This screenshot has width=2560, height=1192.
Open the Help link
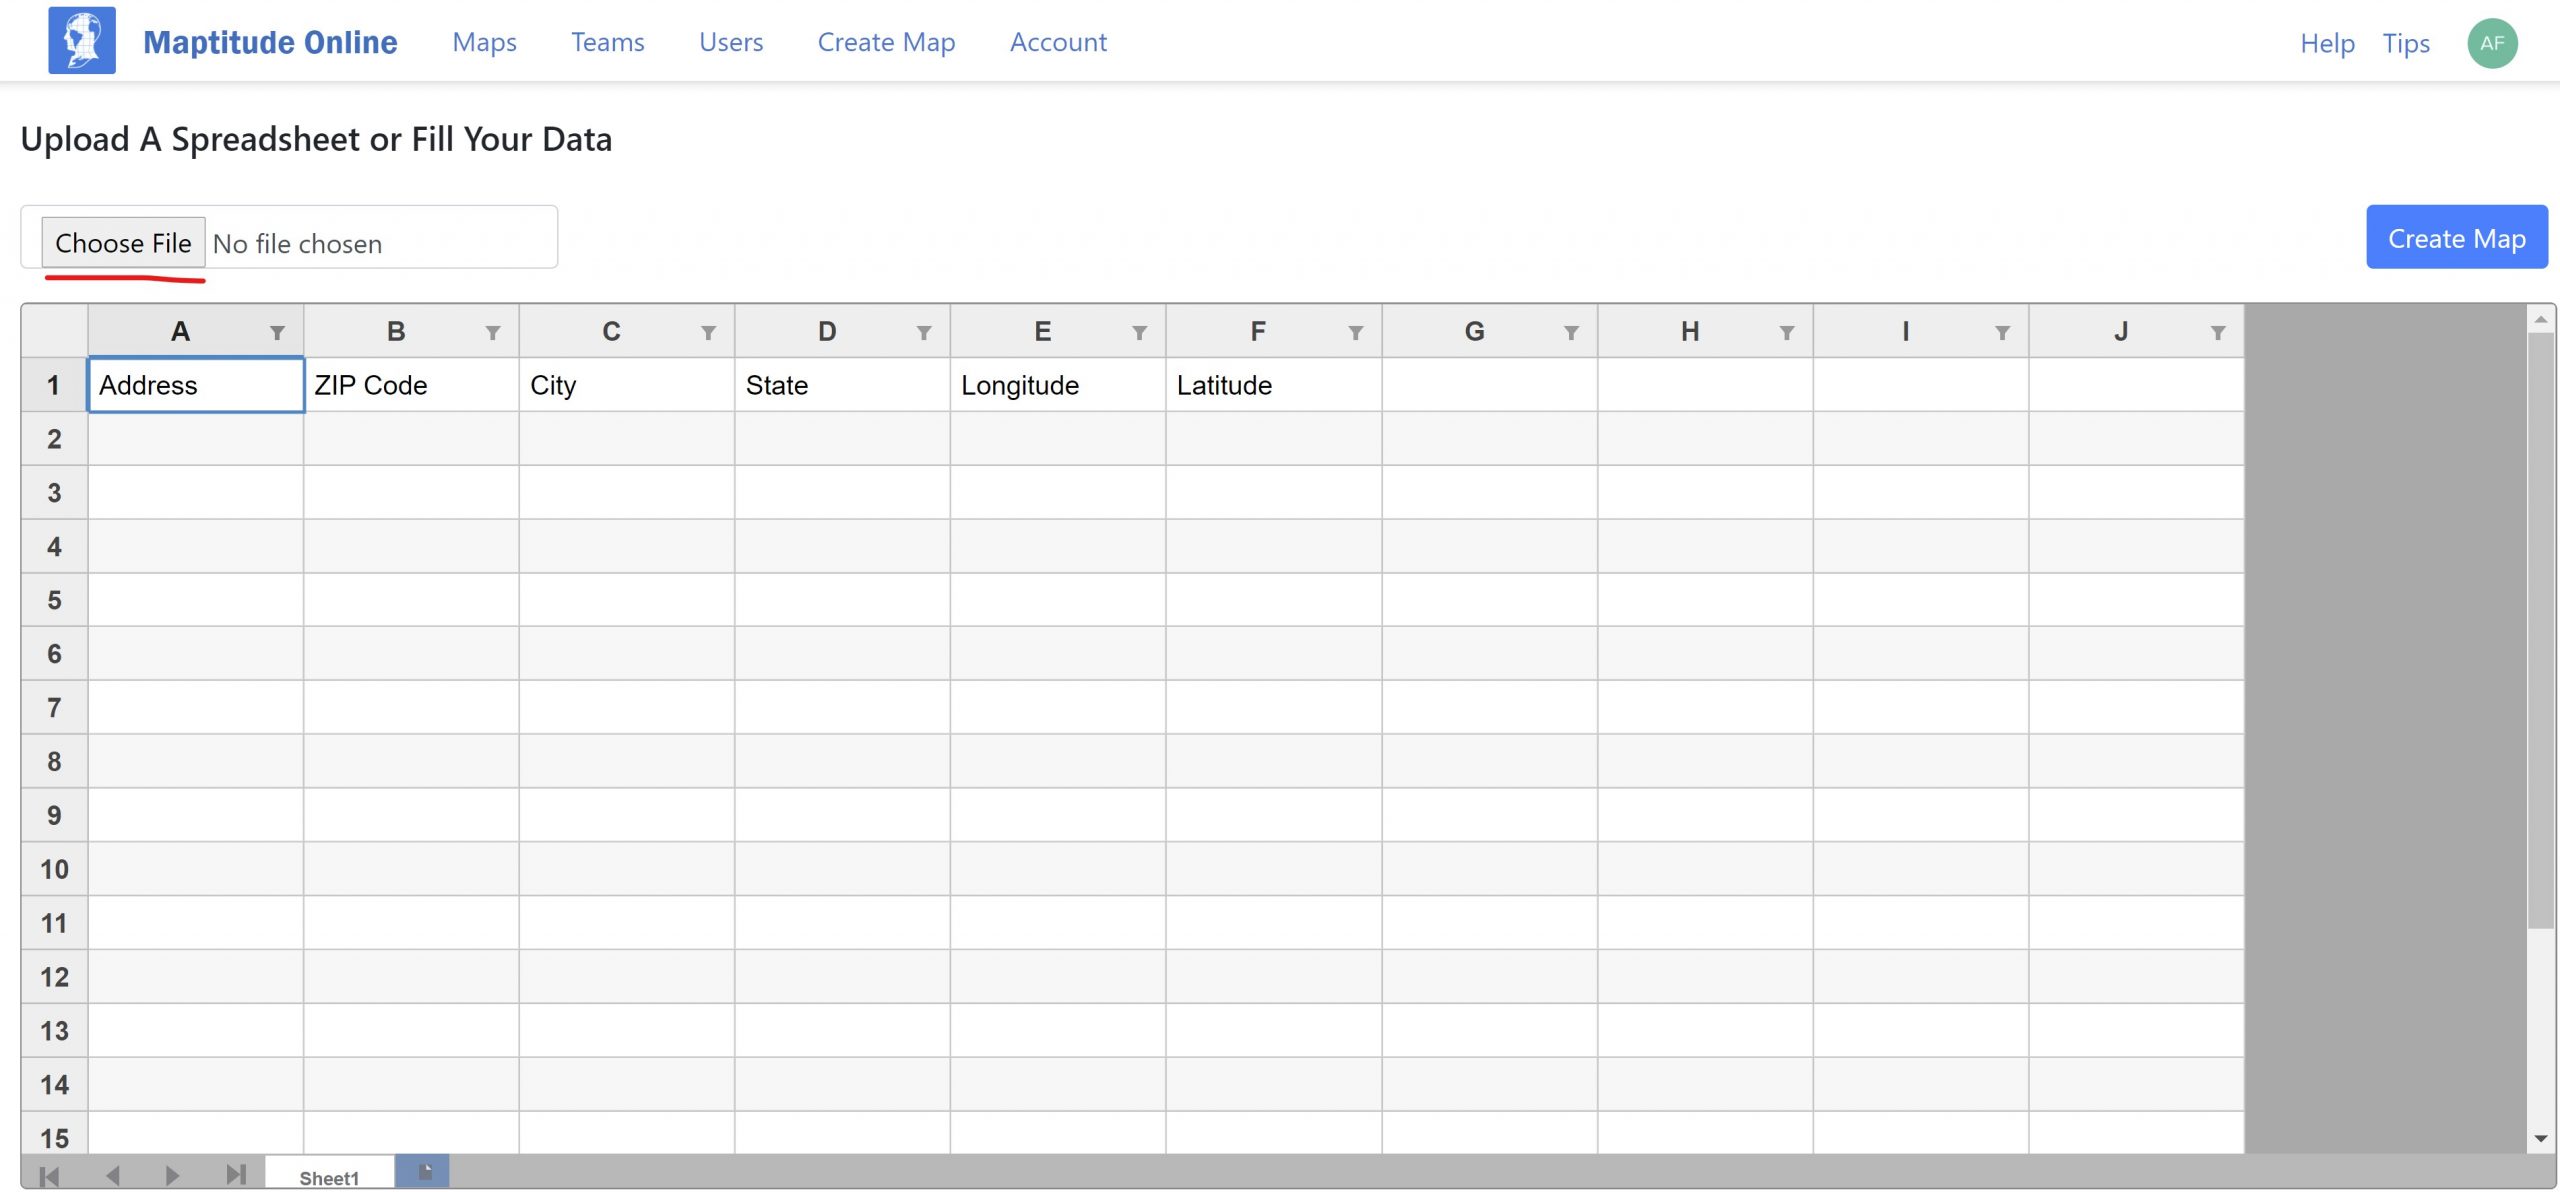coord(2326,43)
